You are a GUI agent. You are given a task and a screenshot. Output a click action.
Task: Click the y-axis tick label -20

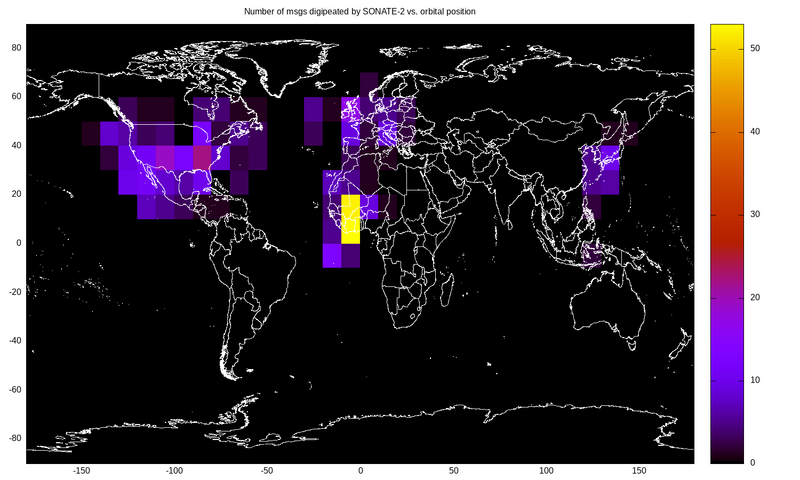click(x=14, y=291)
